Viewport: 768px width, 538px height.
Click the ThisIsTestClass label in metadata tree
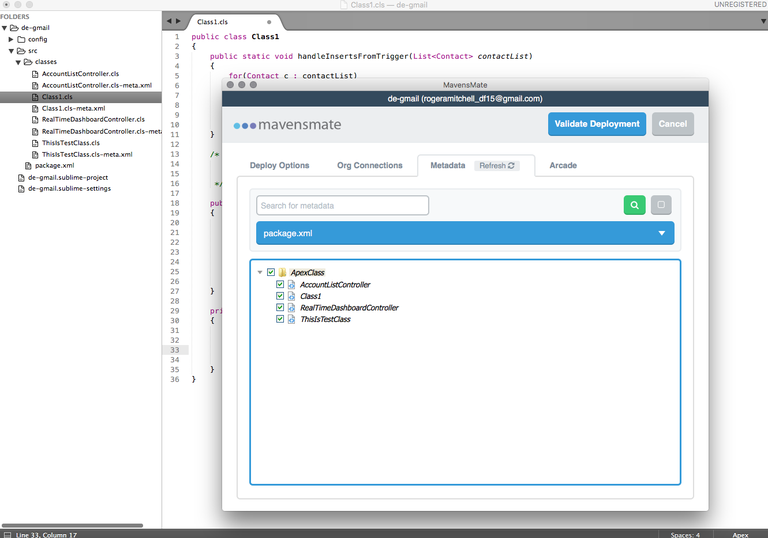(x=325, y=319)
